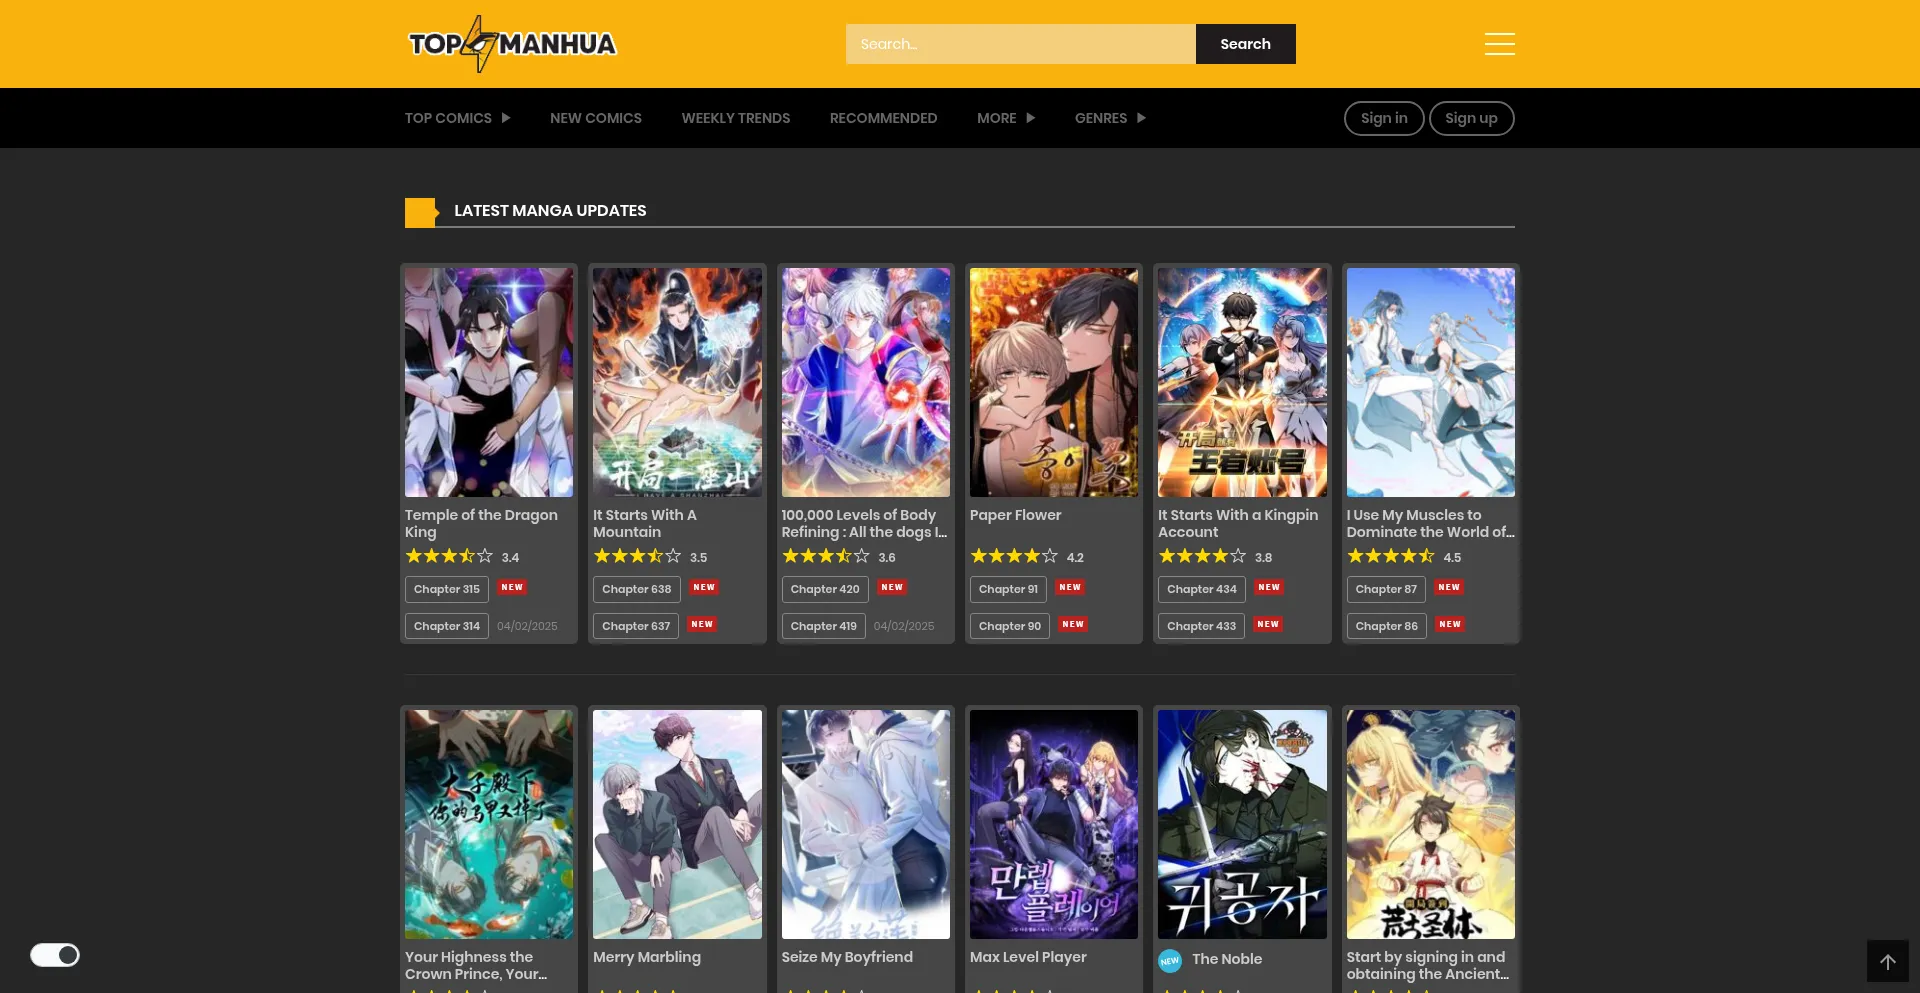1920x993 pixels.
Task: Open the Merry Marbling cover image
Action: [677, 824]
